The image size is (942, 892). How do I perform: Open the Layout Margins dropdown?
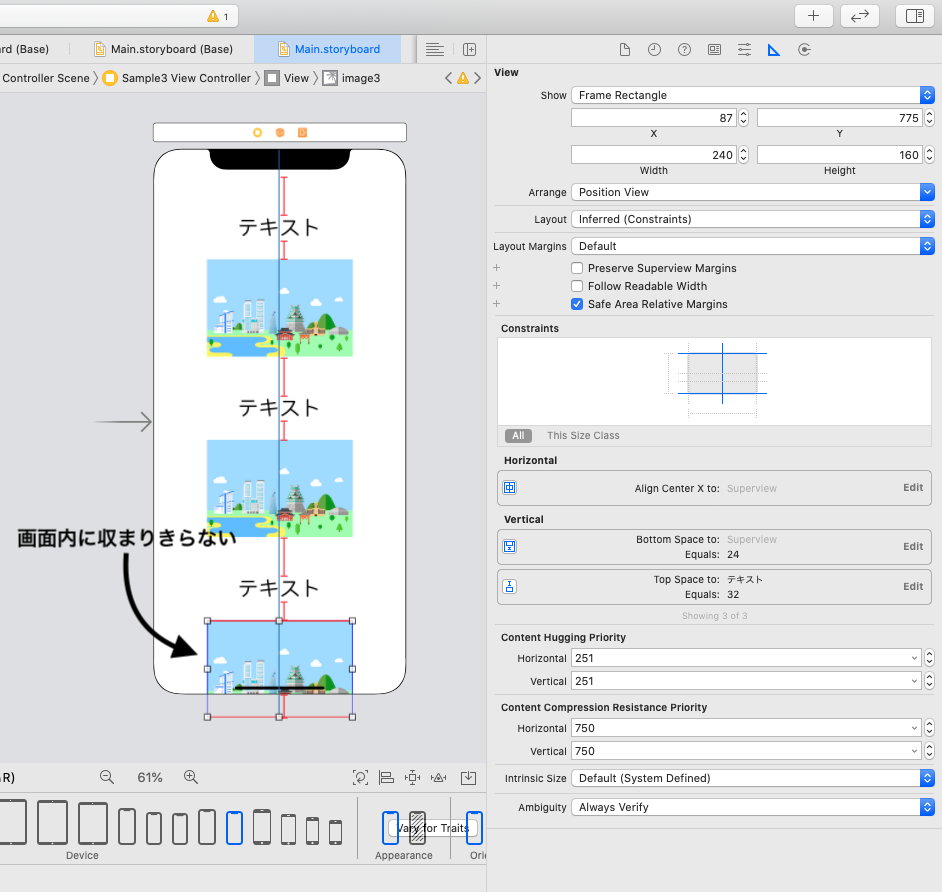753,246
